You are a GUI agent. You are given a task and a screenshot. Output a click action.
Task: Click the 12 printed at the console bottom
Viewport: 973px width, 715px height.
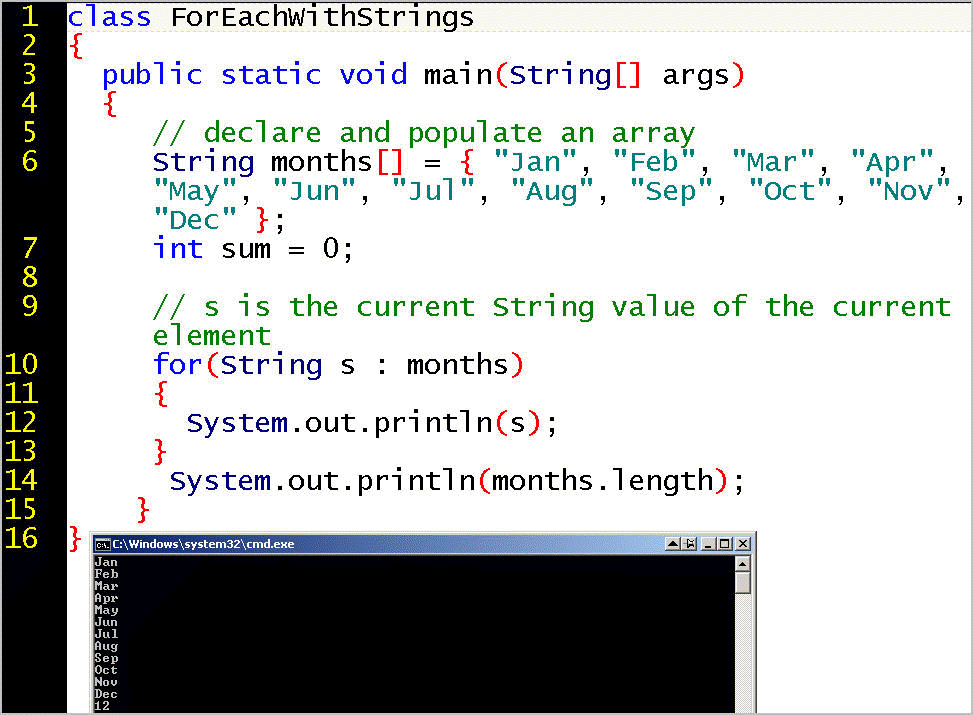point(103,706)
